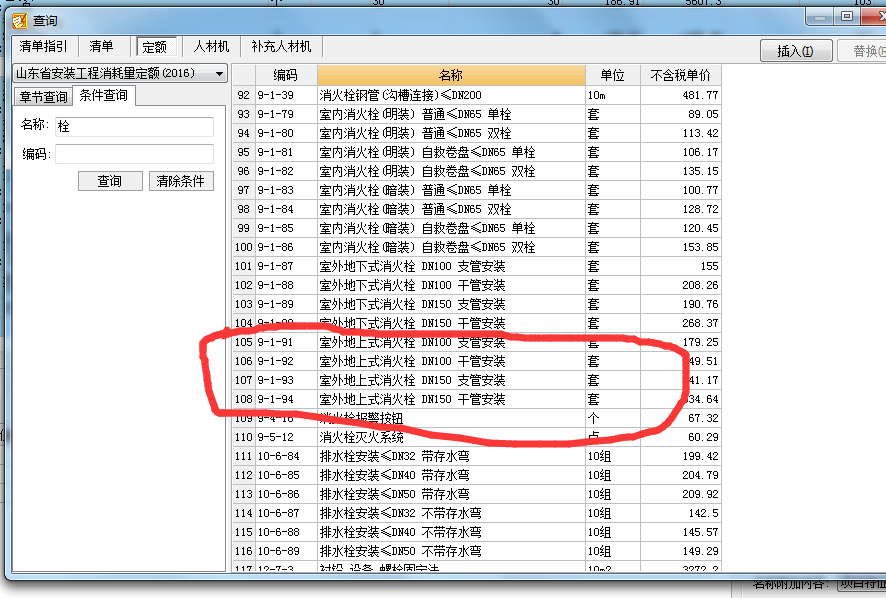Screen dimensions: 886x598
Task: Maximize the 查询 window
Action: click(x=847, y=16)
